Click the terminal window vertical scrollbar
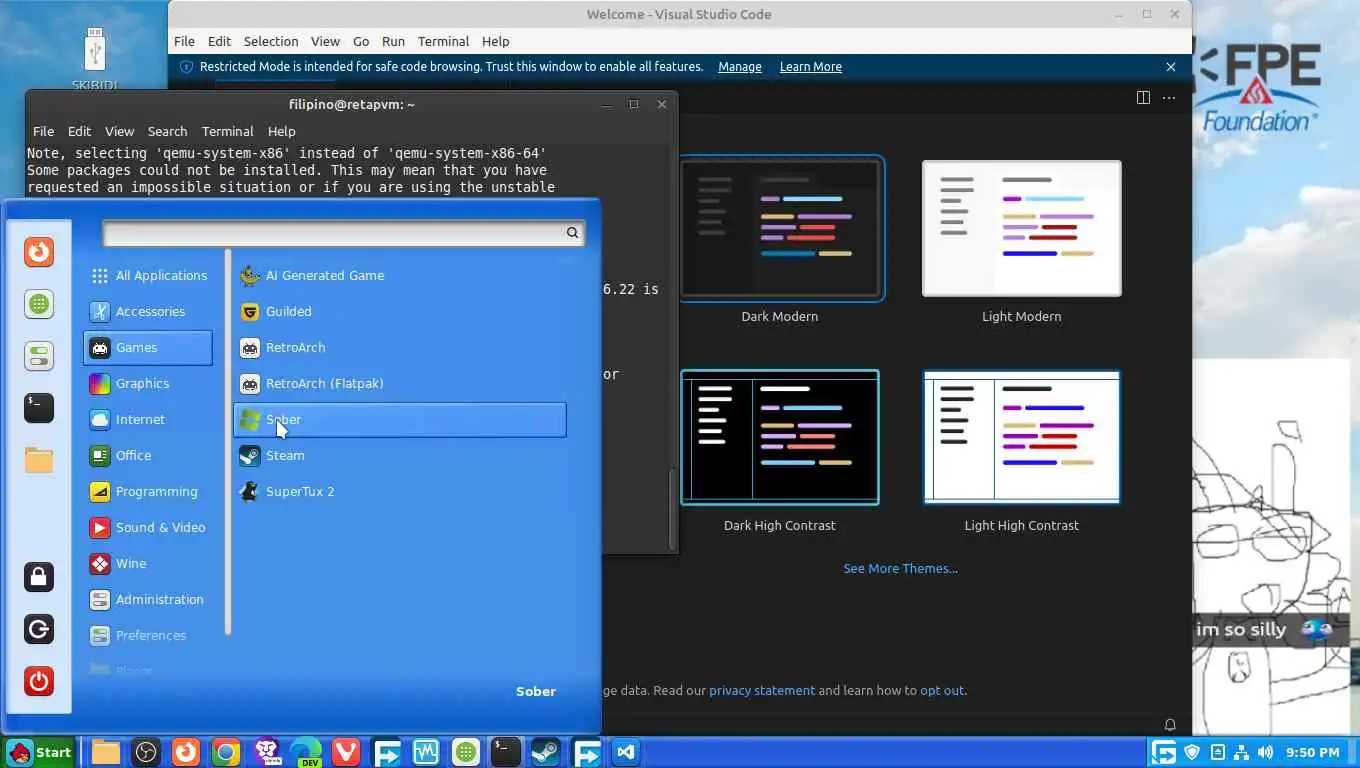This screenshot has width=1360, height=768. 672,508
